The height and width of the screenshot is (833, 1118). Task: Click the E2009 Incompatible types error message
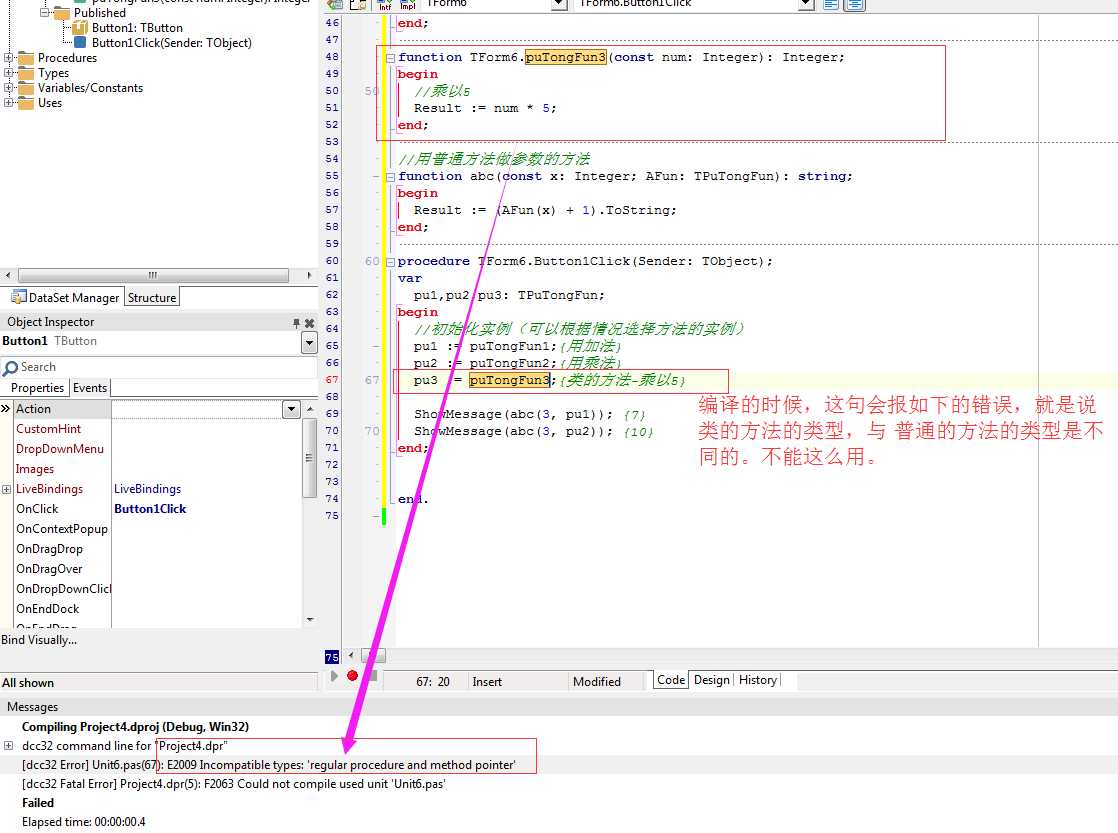tap(269, 765)
